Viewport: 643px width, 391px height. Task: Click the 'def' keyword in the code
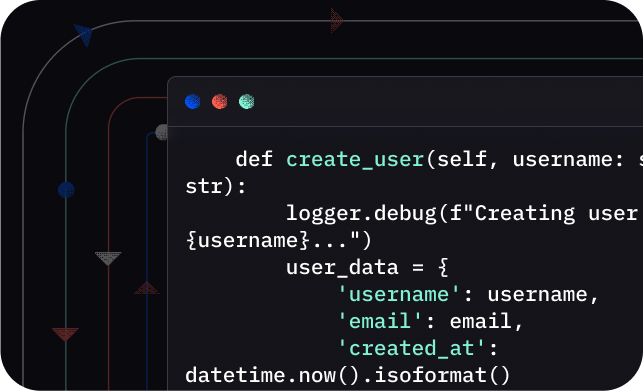pos(254,159)
